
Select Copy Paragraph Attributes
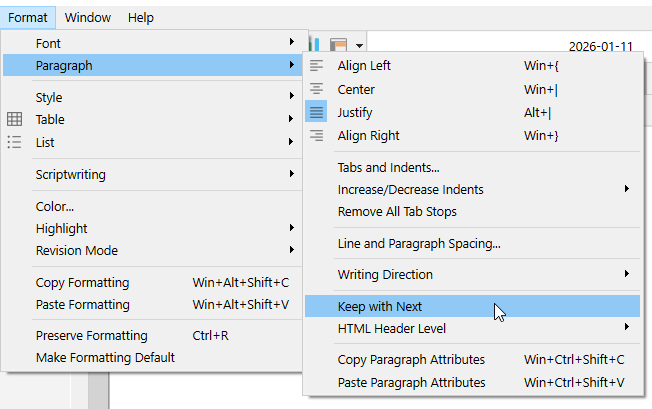tap(411, 359)
